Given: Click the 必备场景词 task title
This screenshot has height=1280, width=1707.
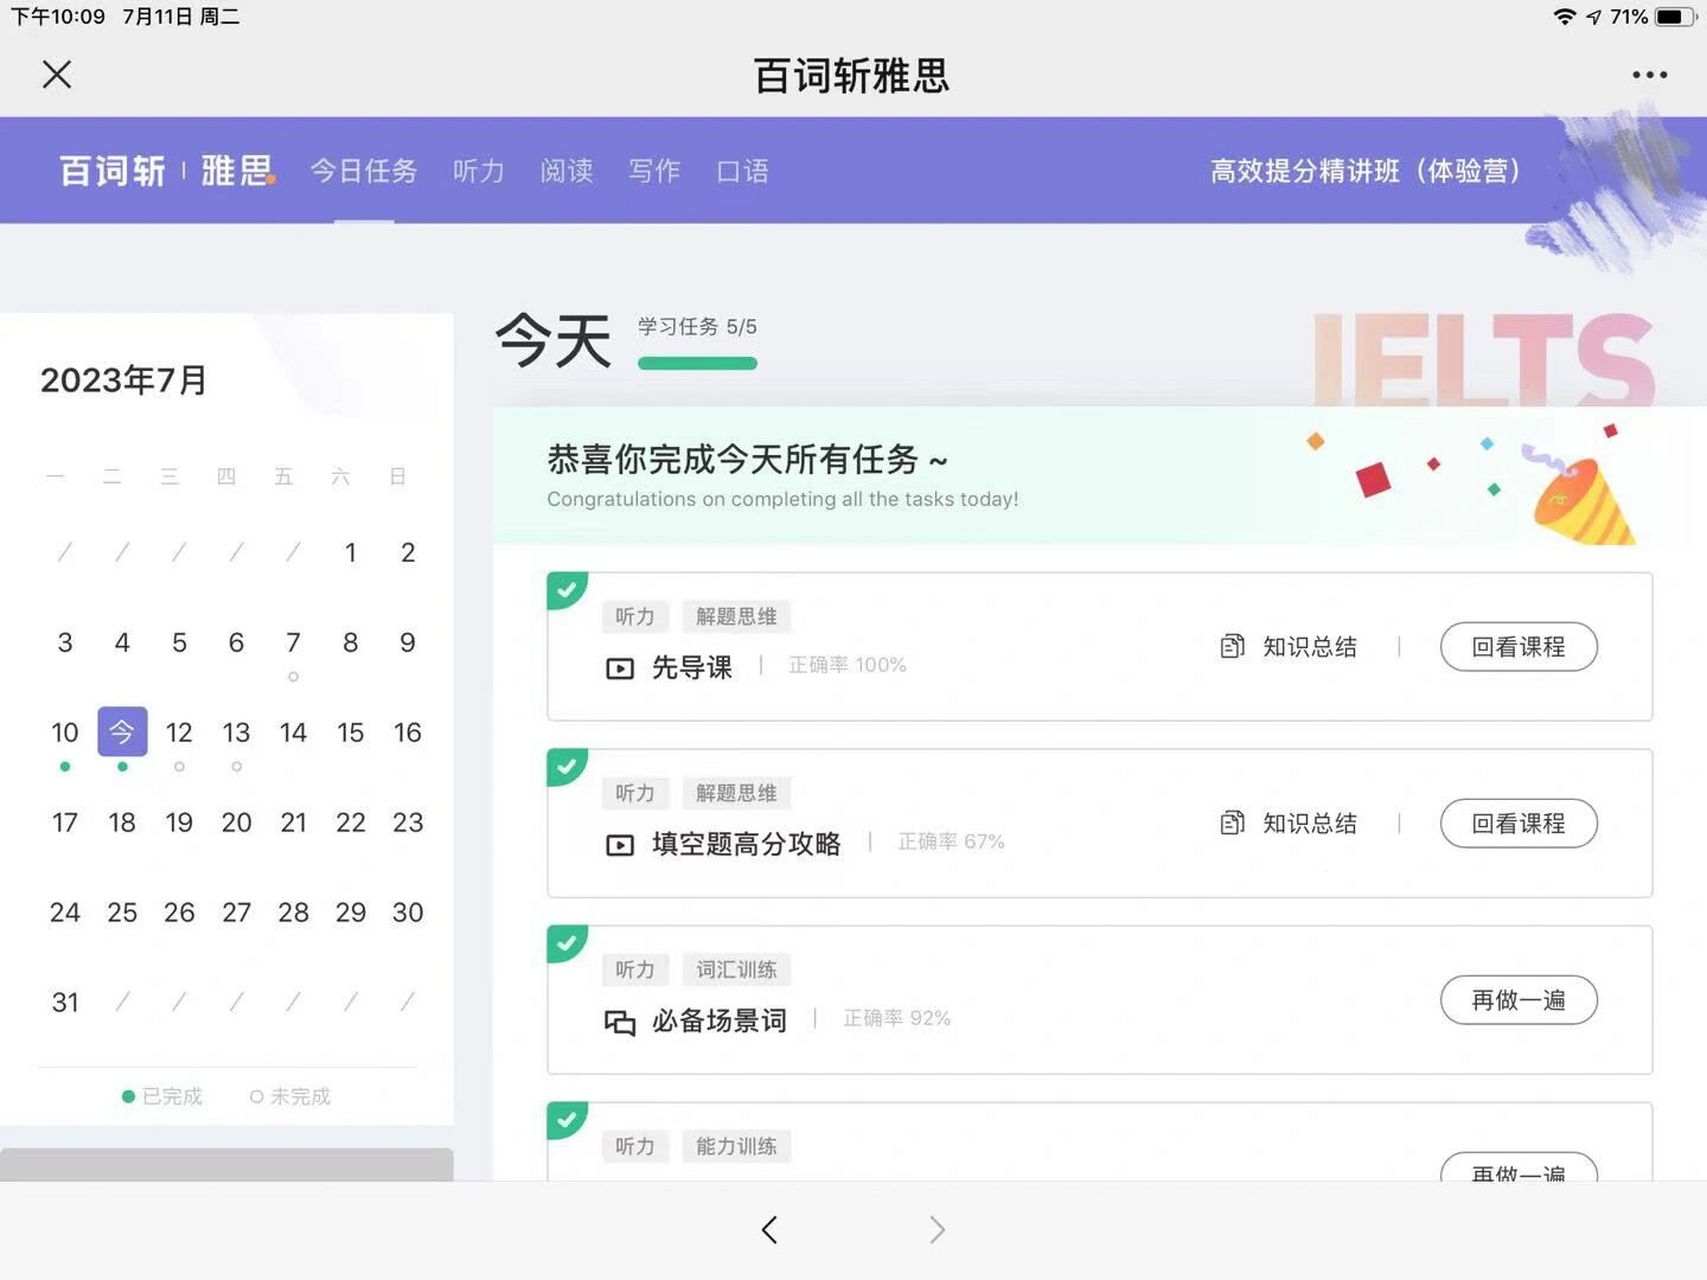Looking at the screenshot, I should click(719, 1021).
